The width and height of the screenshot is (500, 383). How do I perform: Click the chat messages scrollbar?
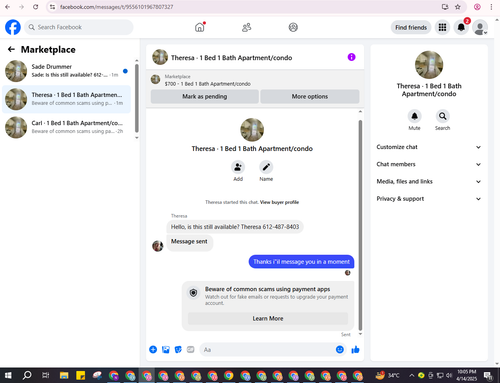pos(360,225)
